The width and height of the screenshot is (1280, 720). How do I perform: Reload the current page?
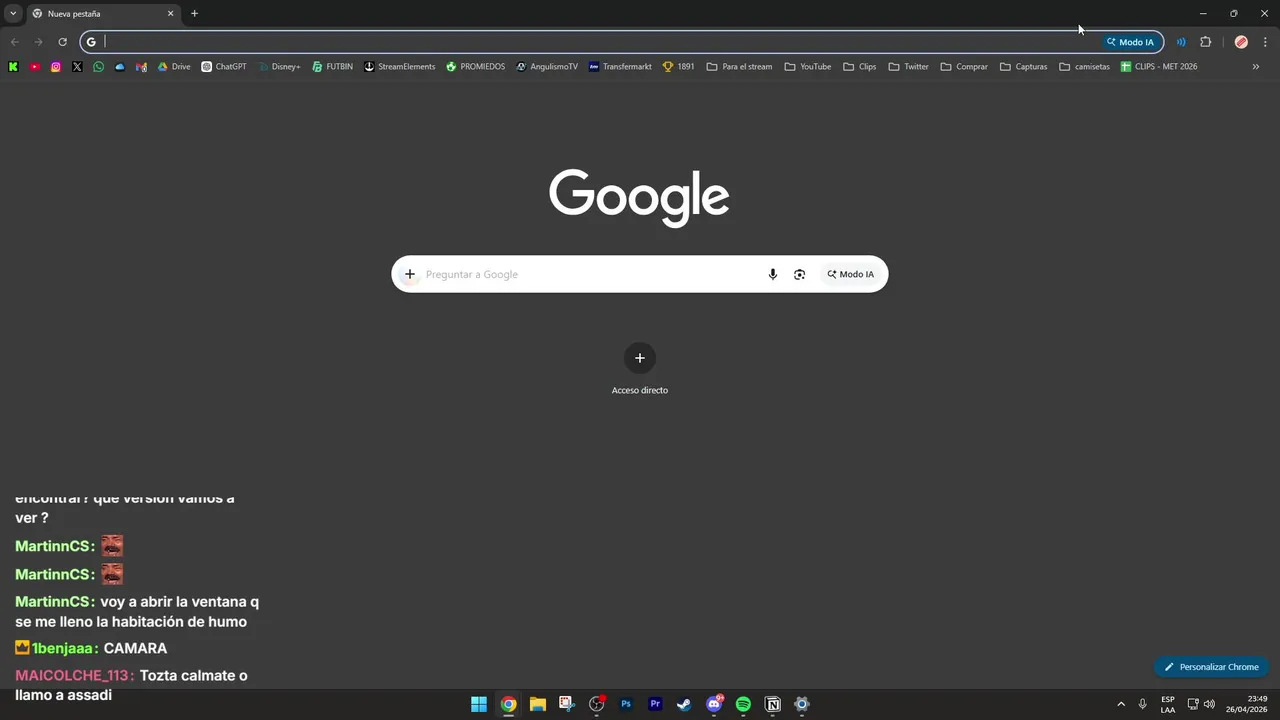click(62, 42)
